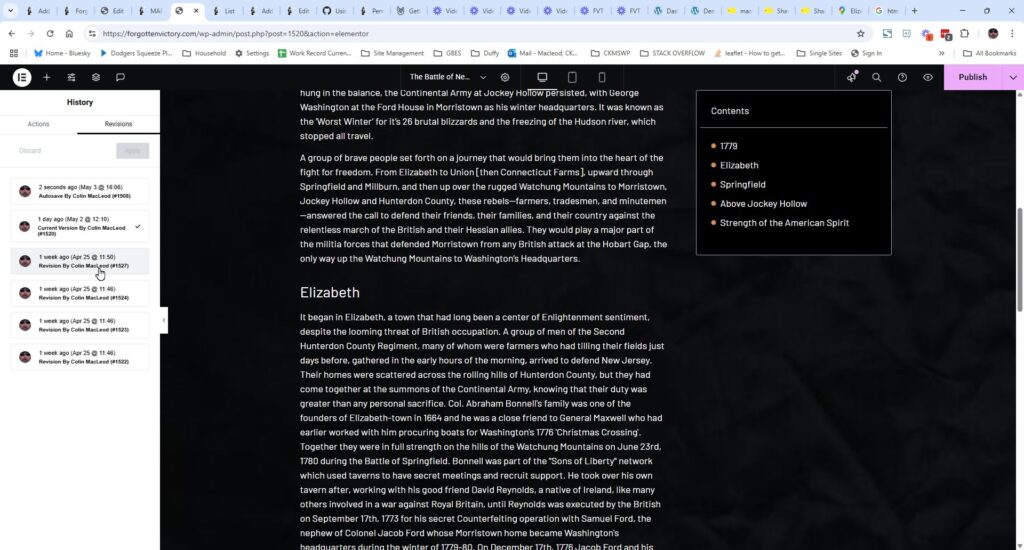Open What's New megaphone icon
Image resolution: width=1024 pixels, height=550 pixels.
852,77
